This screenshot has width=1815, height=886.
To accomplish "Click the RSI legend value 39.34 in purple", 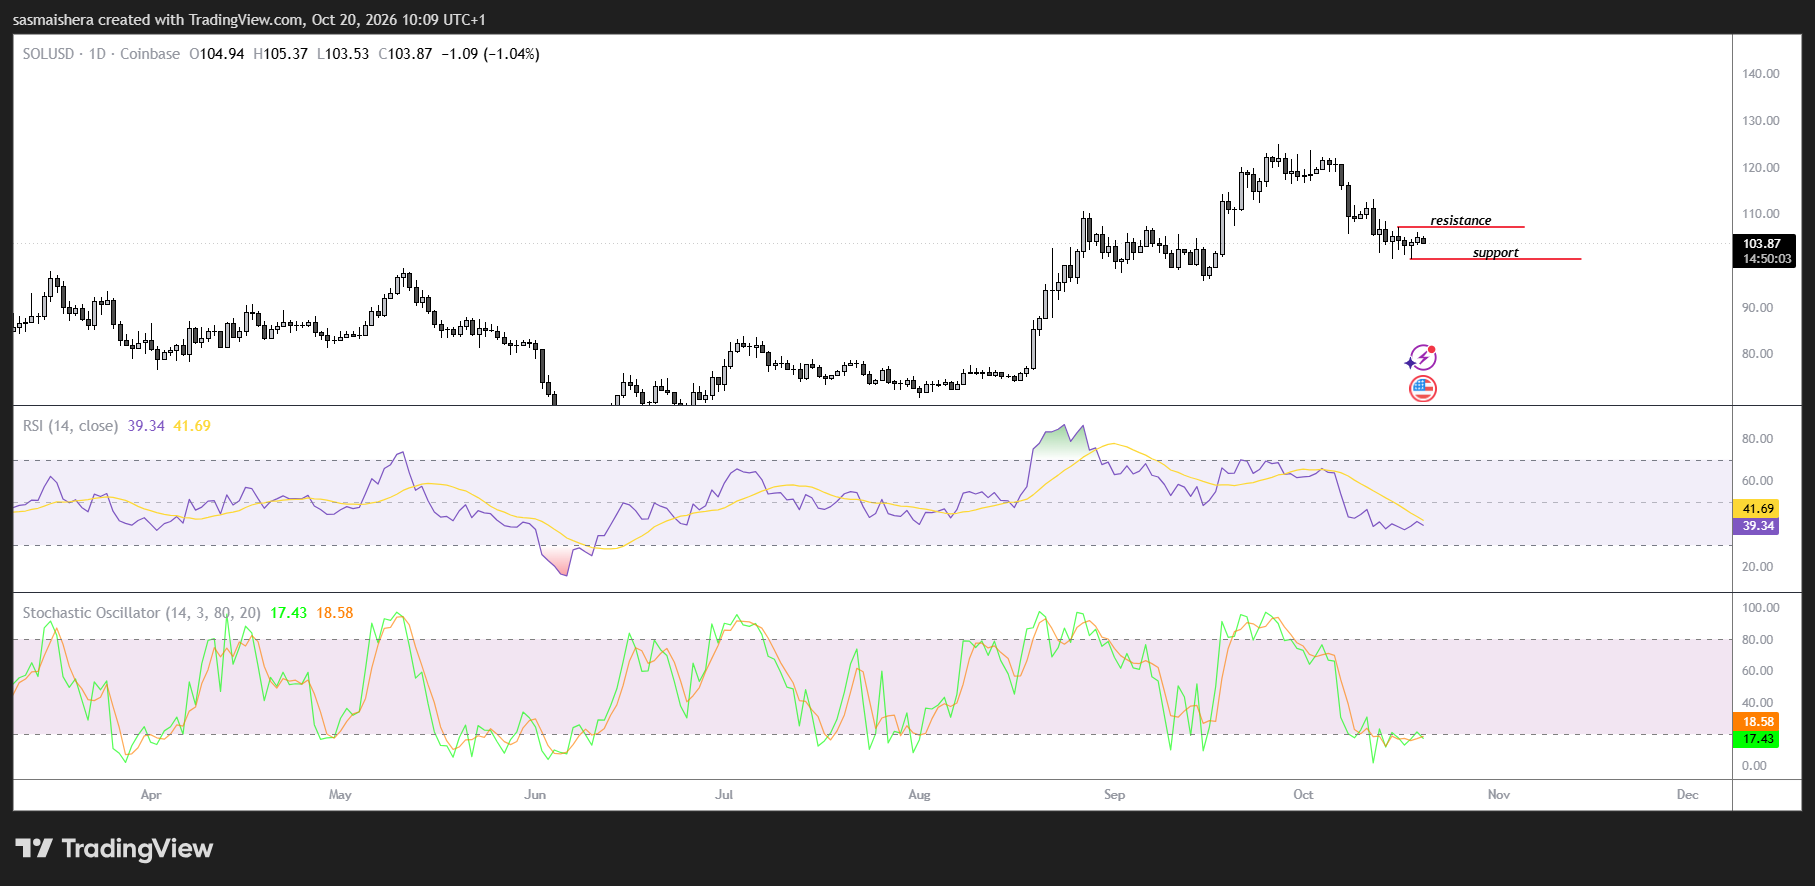I will coord(146,426).
